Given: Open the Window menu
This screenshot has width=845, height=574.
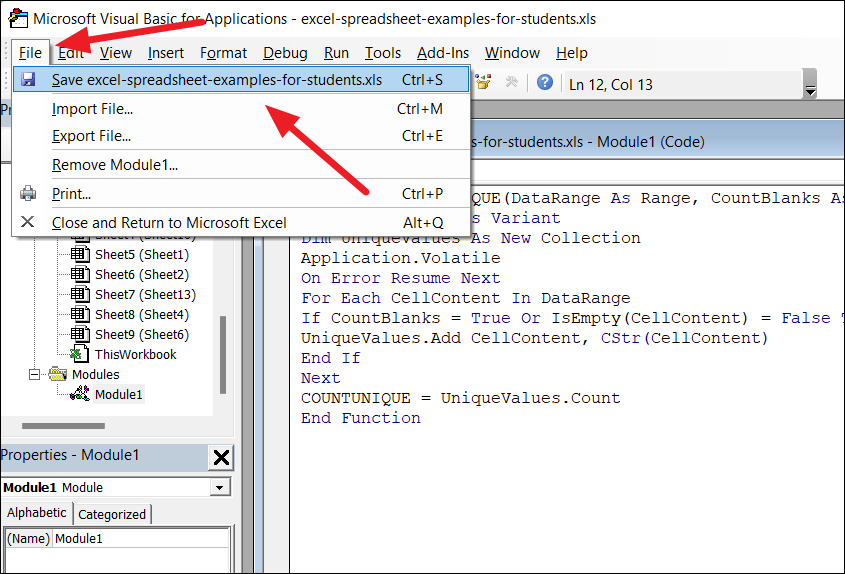Looking at the screenshot, I should (x=512, y=53).
